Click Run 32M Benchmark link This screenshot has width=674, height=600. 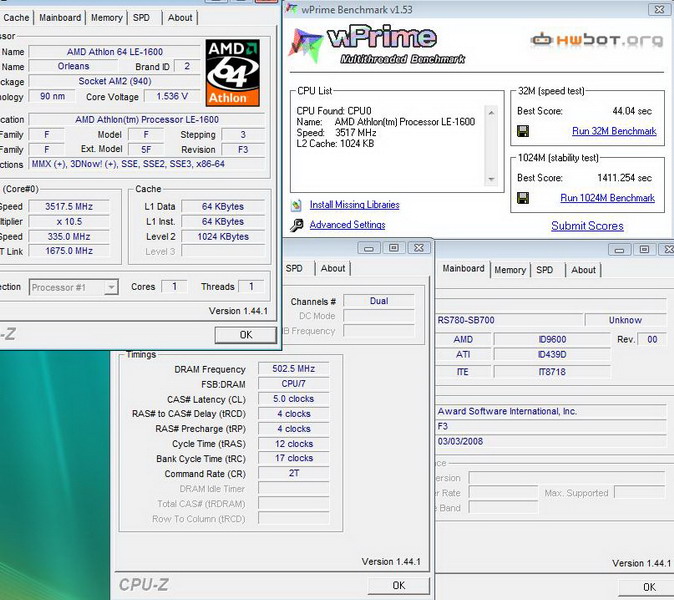point(614,131)
